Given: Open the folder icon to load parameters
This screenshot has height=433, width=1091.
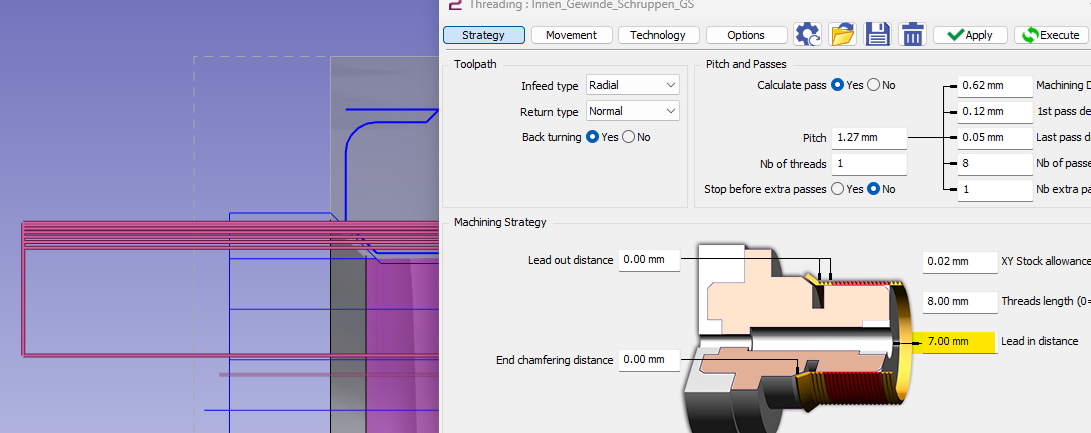Looking at the screenshot, I should click(x=843, y=35).
